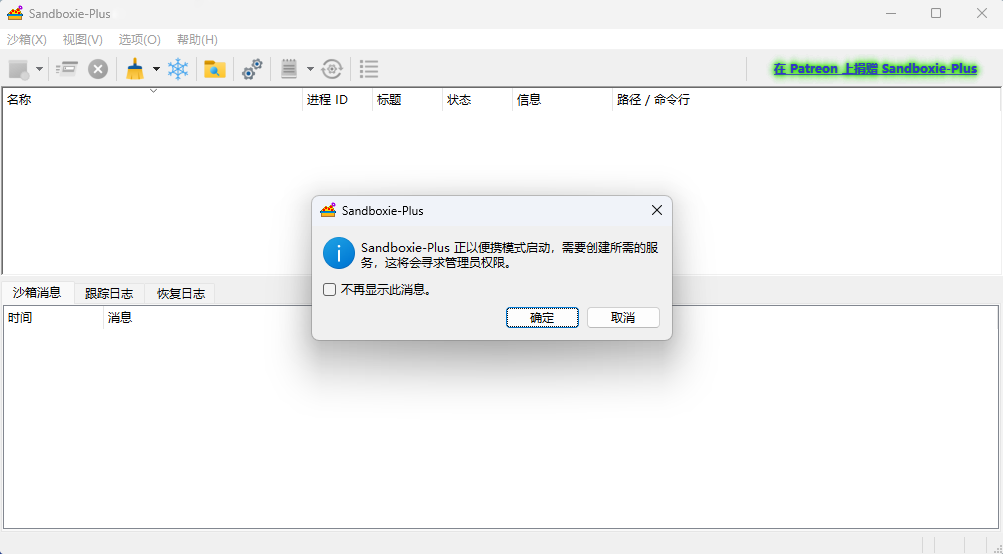1003x554 pixels.
Task: Switch to the 跟踪日志 tab
Action: pos(109,293)
